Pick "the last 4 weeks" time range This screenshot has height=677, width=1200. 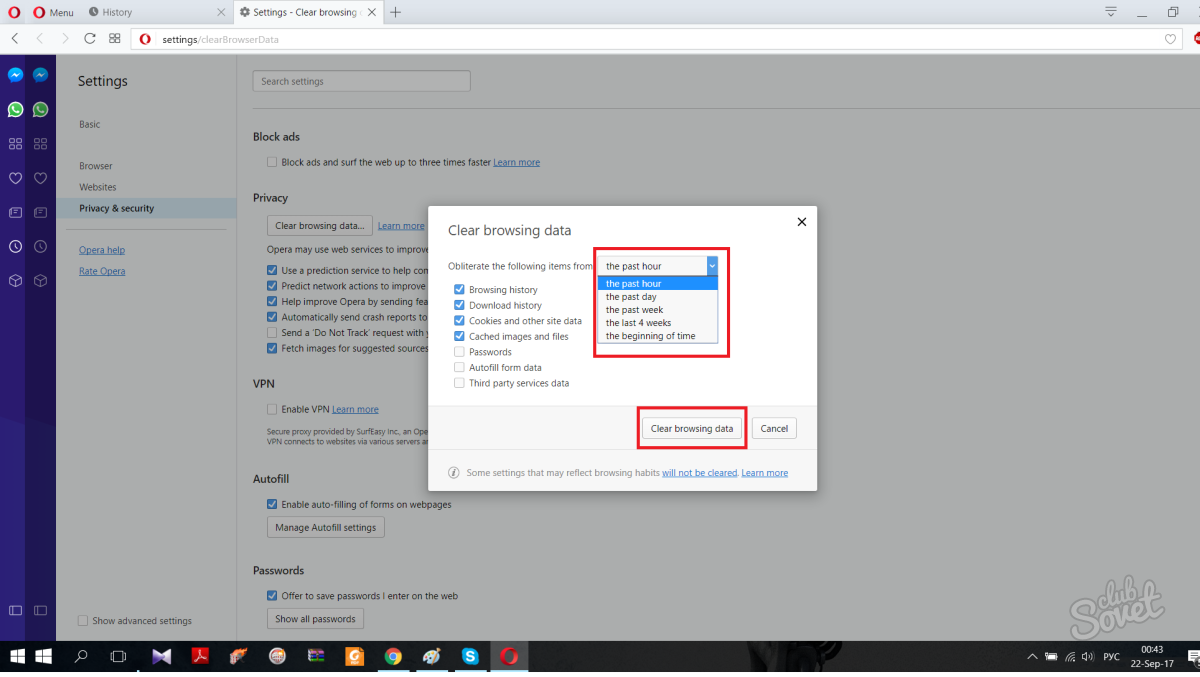coord(638,323)
